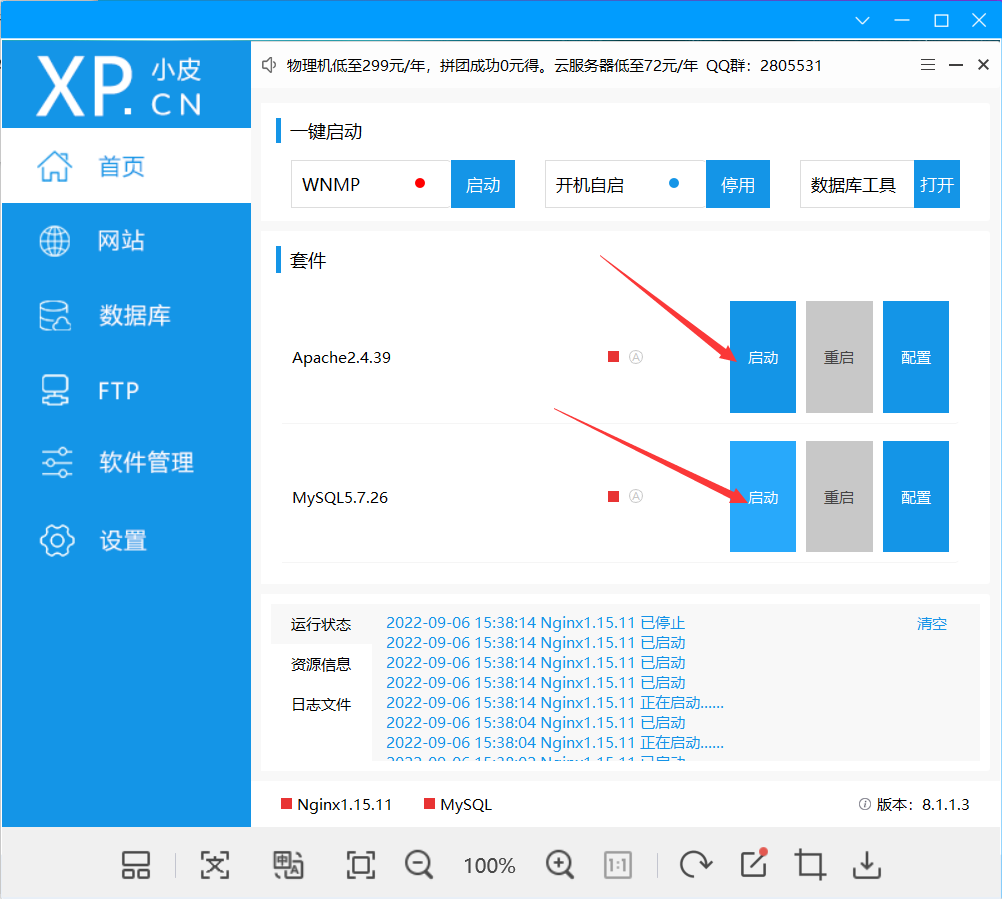This screenshot has width=1002, height=899.
Task: Click the version info icon
Action: [865, 804]
